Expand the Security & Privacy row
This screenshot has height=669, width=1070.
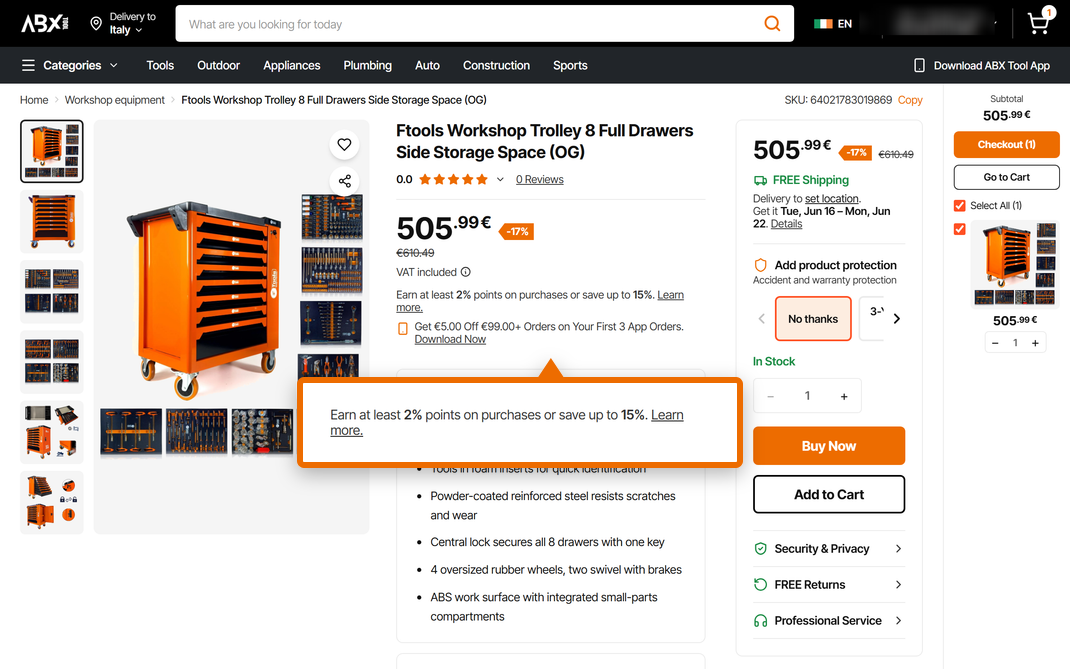point(828,549)
